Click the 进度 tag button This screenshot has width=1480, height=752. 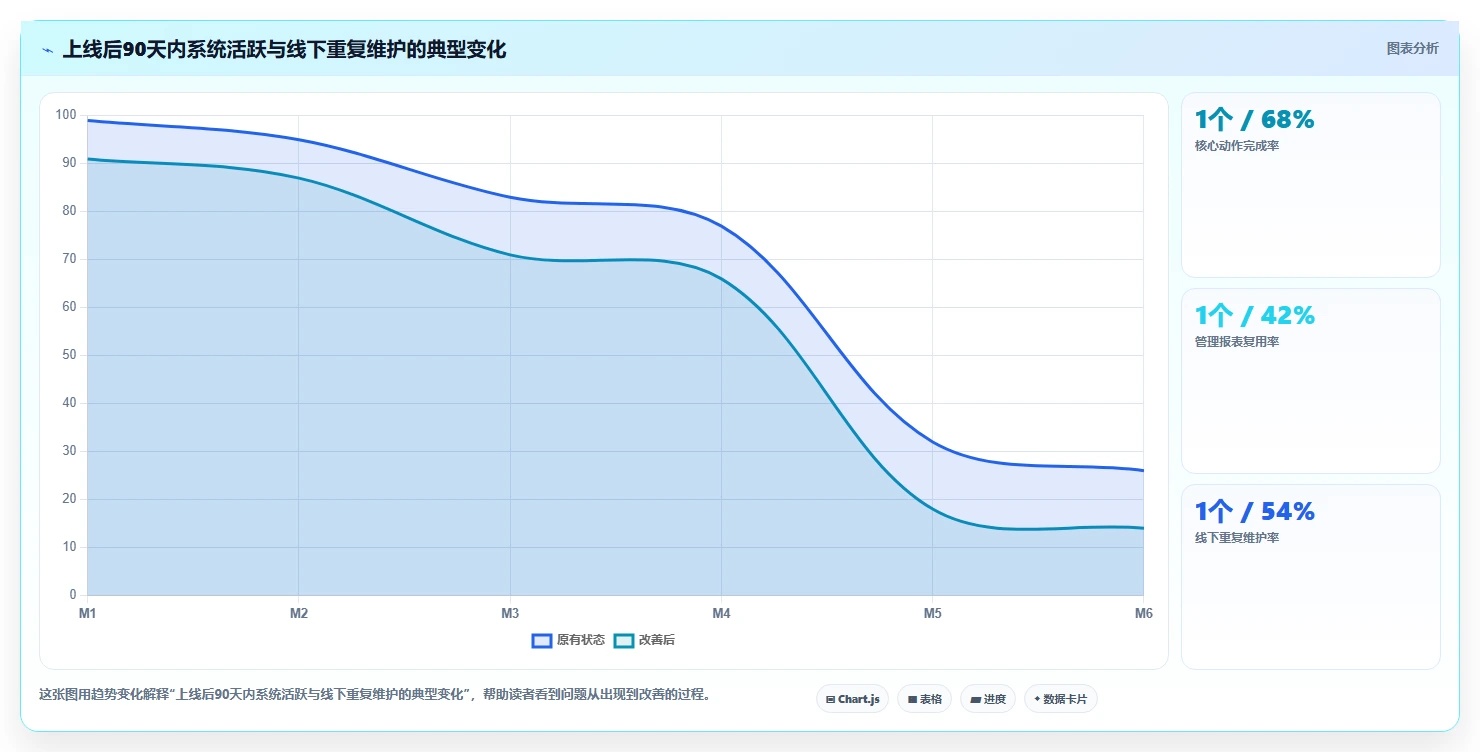click(x=988, y=699)
